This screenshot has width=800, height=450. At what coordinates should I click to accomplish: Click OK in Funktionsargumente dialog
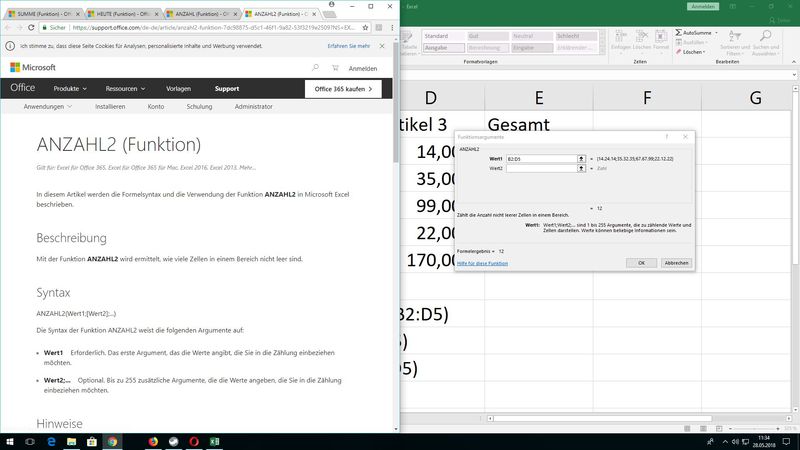tap(641, 263)
